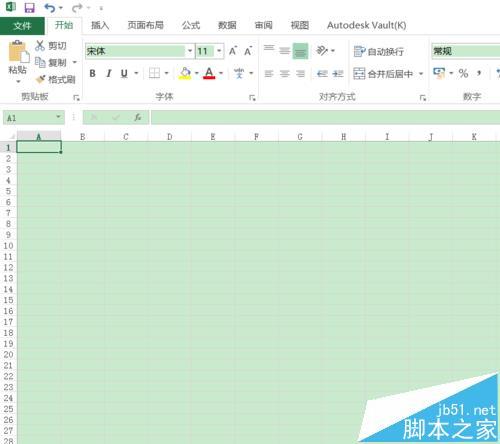Click the Insert Function fx icon
500x444 pixels.
[137, 117]
